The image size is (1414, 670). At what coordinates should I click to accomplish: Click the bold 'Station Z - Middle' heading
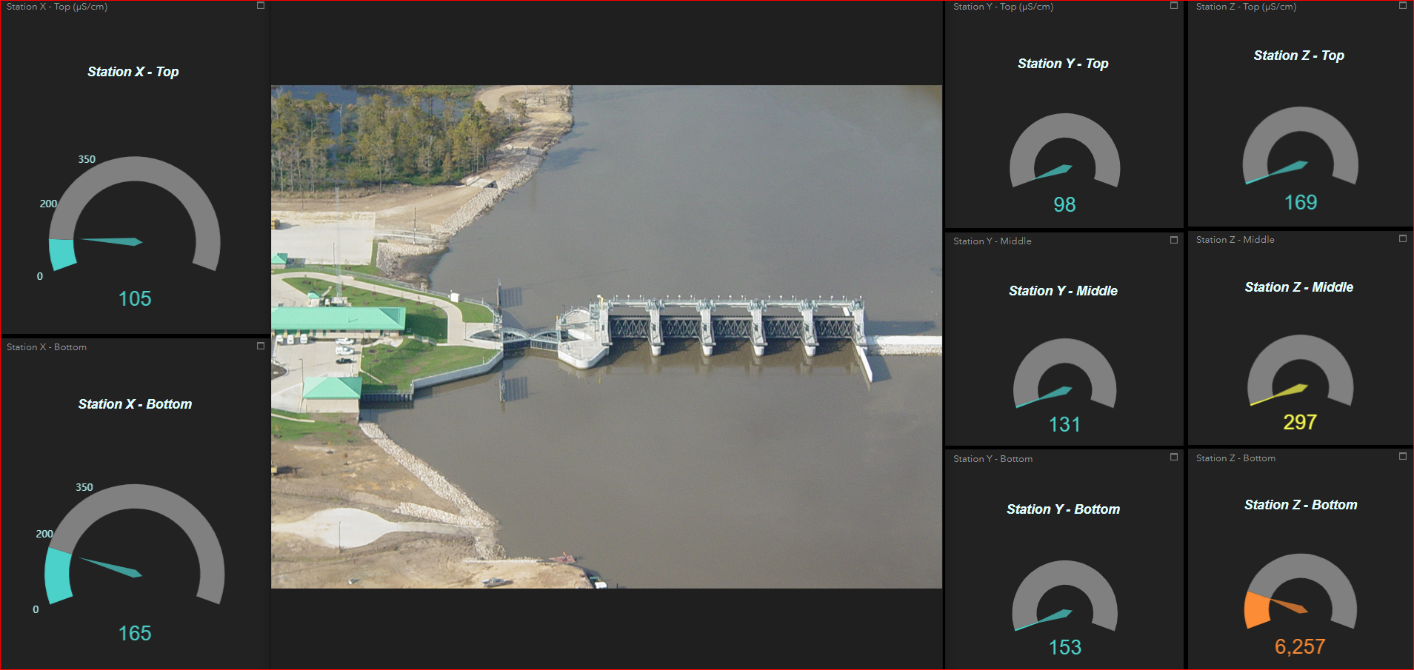click(x=1299, y=287)
